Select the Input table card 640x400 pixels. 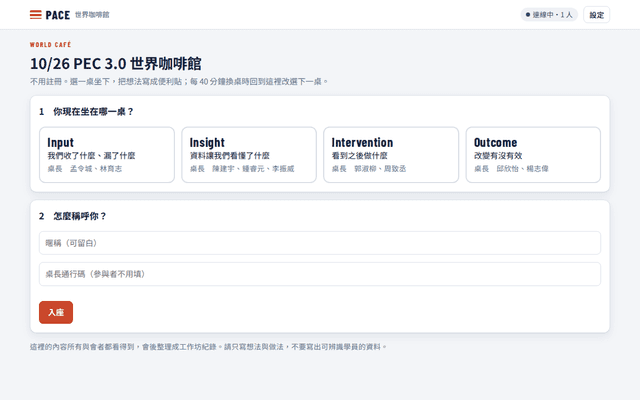click(x=107, y=155)
